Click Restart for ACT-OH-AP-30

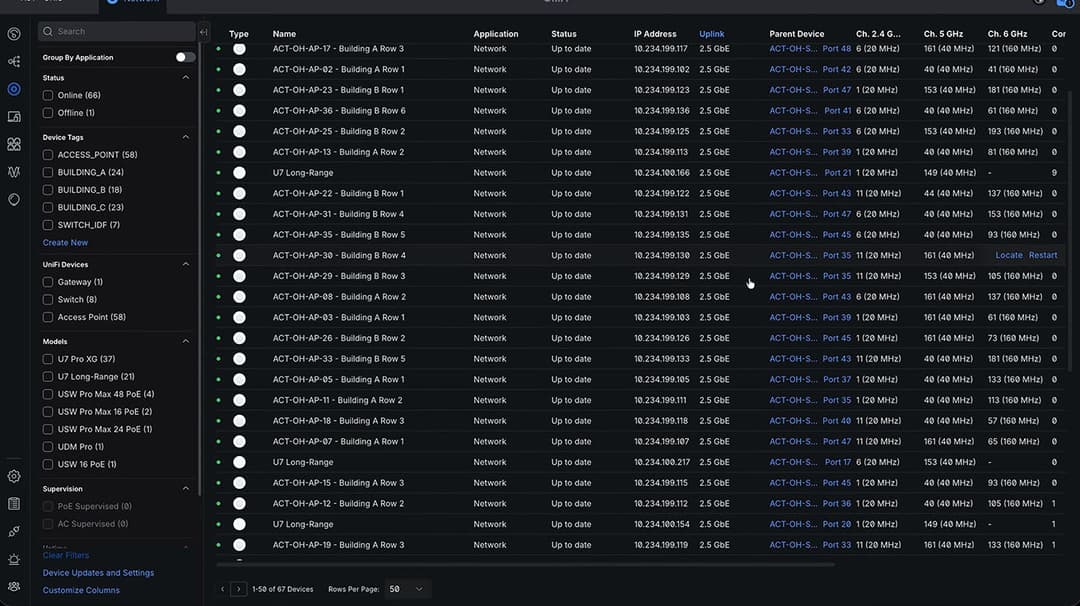pyautogui.click(x=1043, y=255)
